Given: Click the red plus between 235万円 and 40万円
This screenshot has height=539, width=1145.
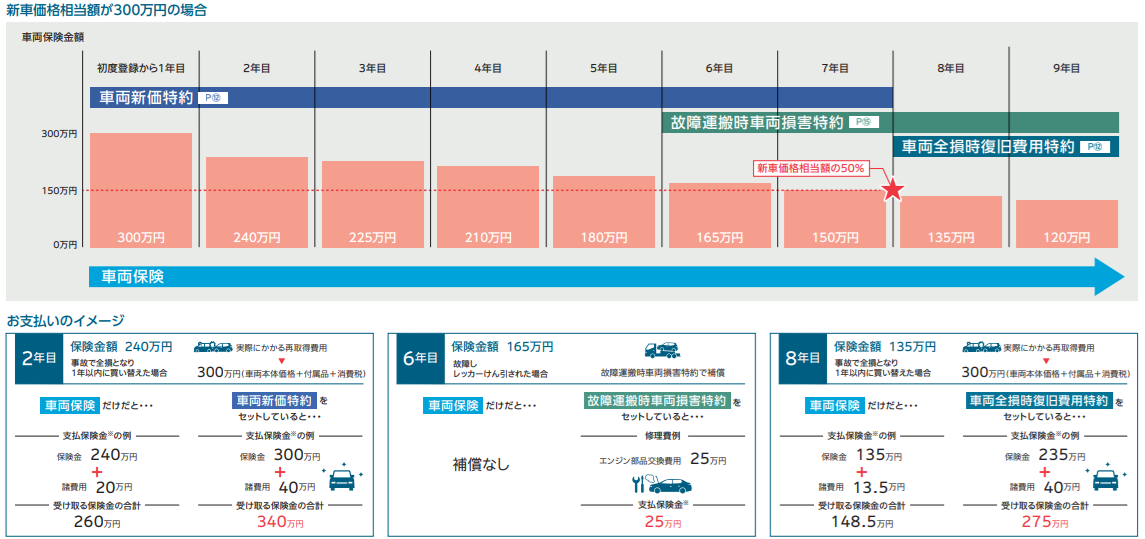Looking at the screenshot, I should [1043, 471].
